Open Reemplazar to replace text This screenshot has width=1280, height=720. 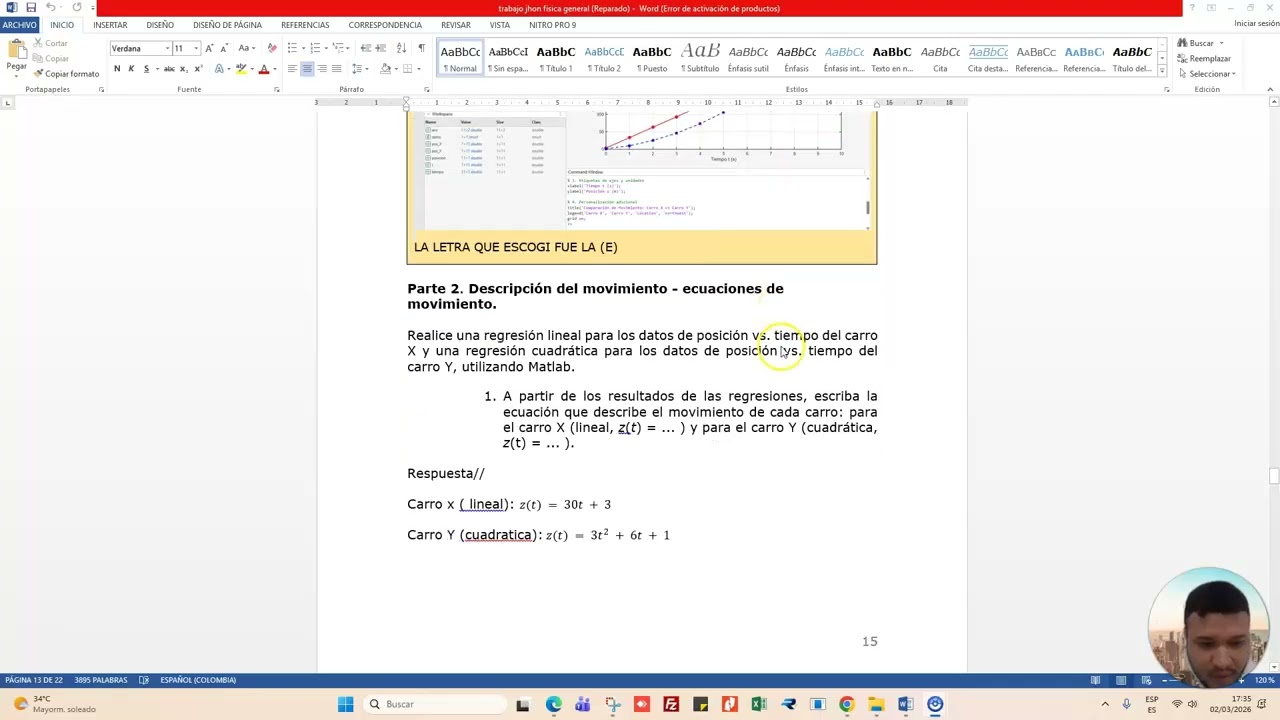[1204, 59]
